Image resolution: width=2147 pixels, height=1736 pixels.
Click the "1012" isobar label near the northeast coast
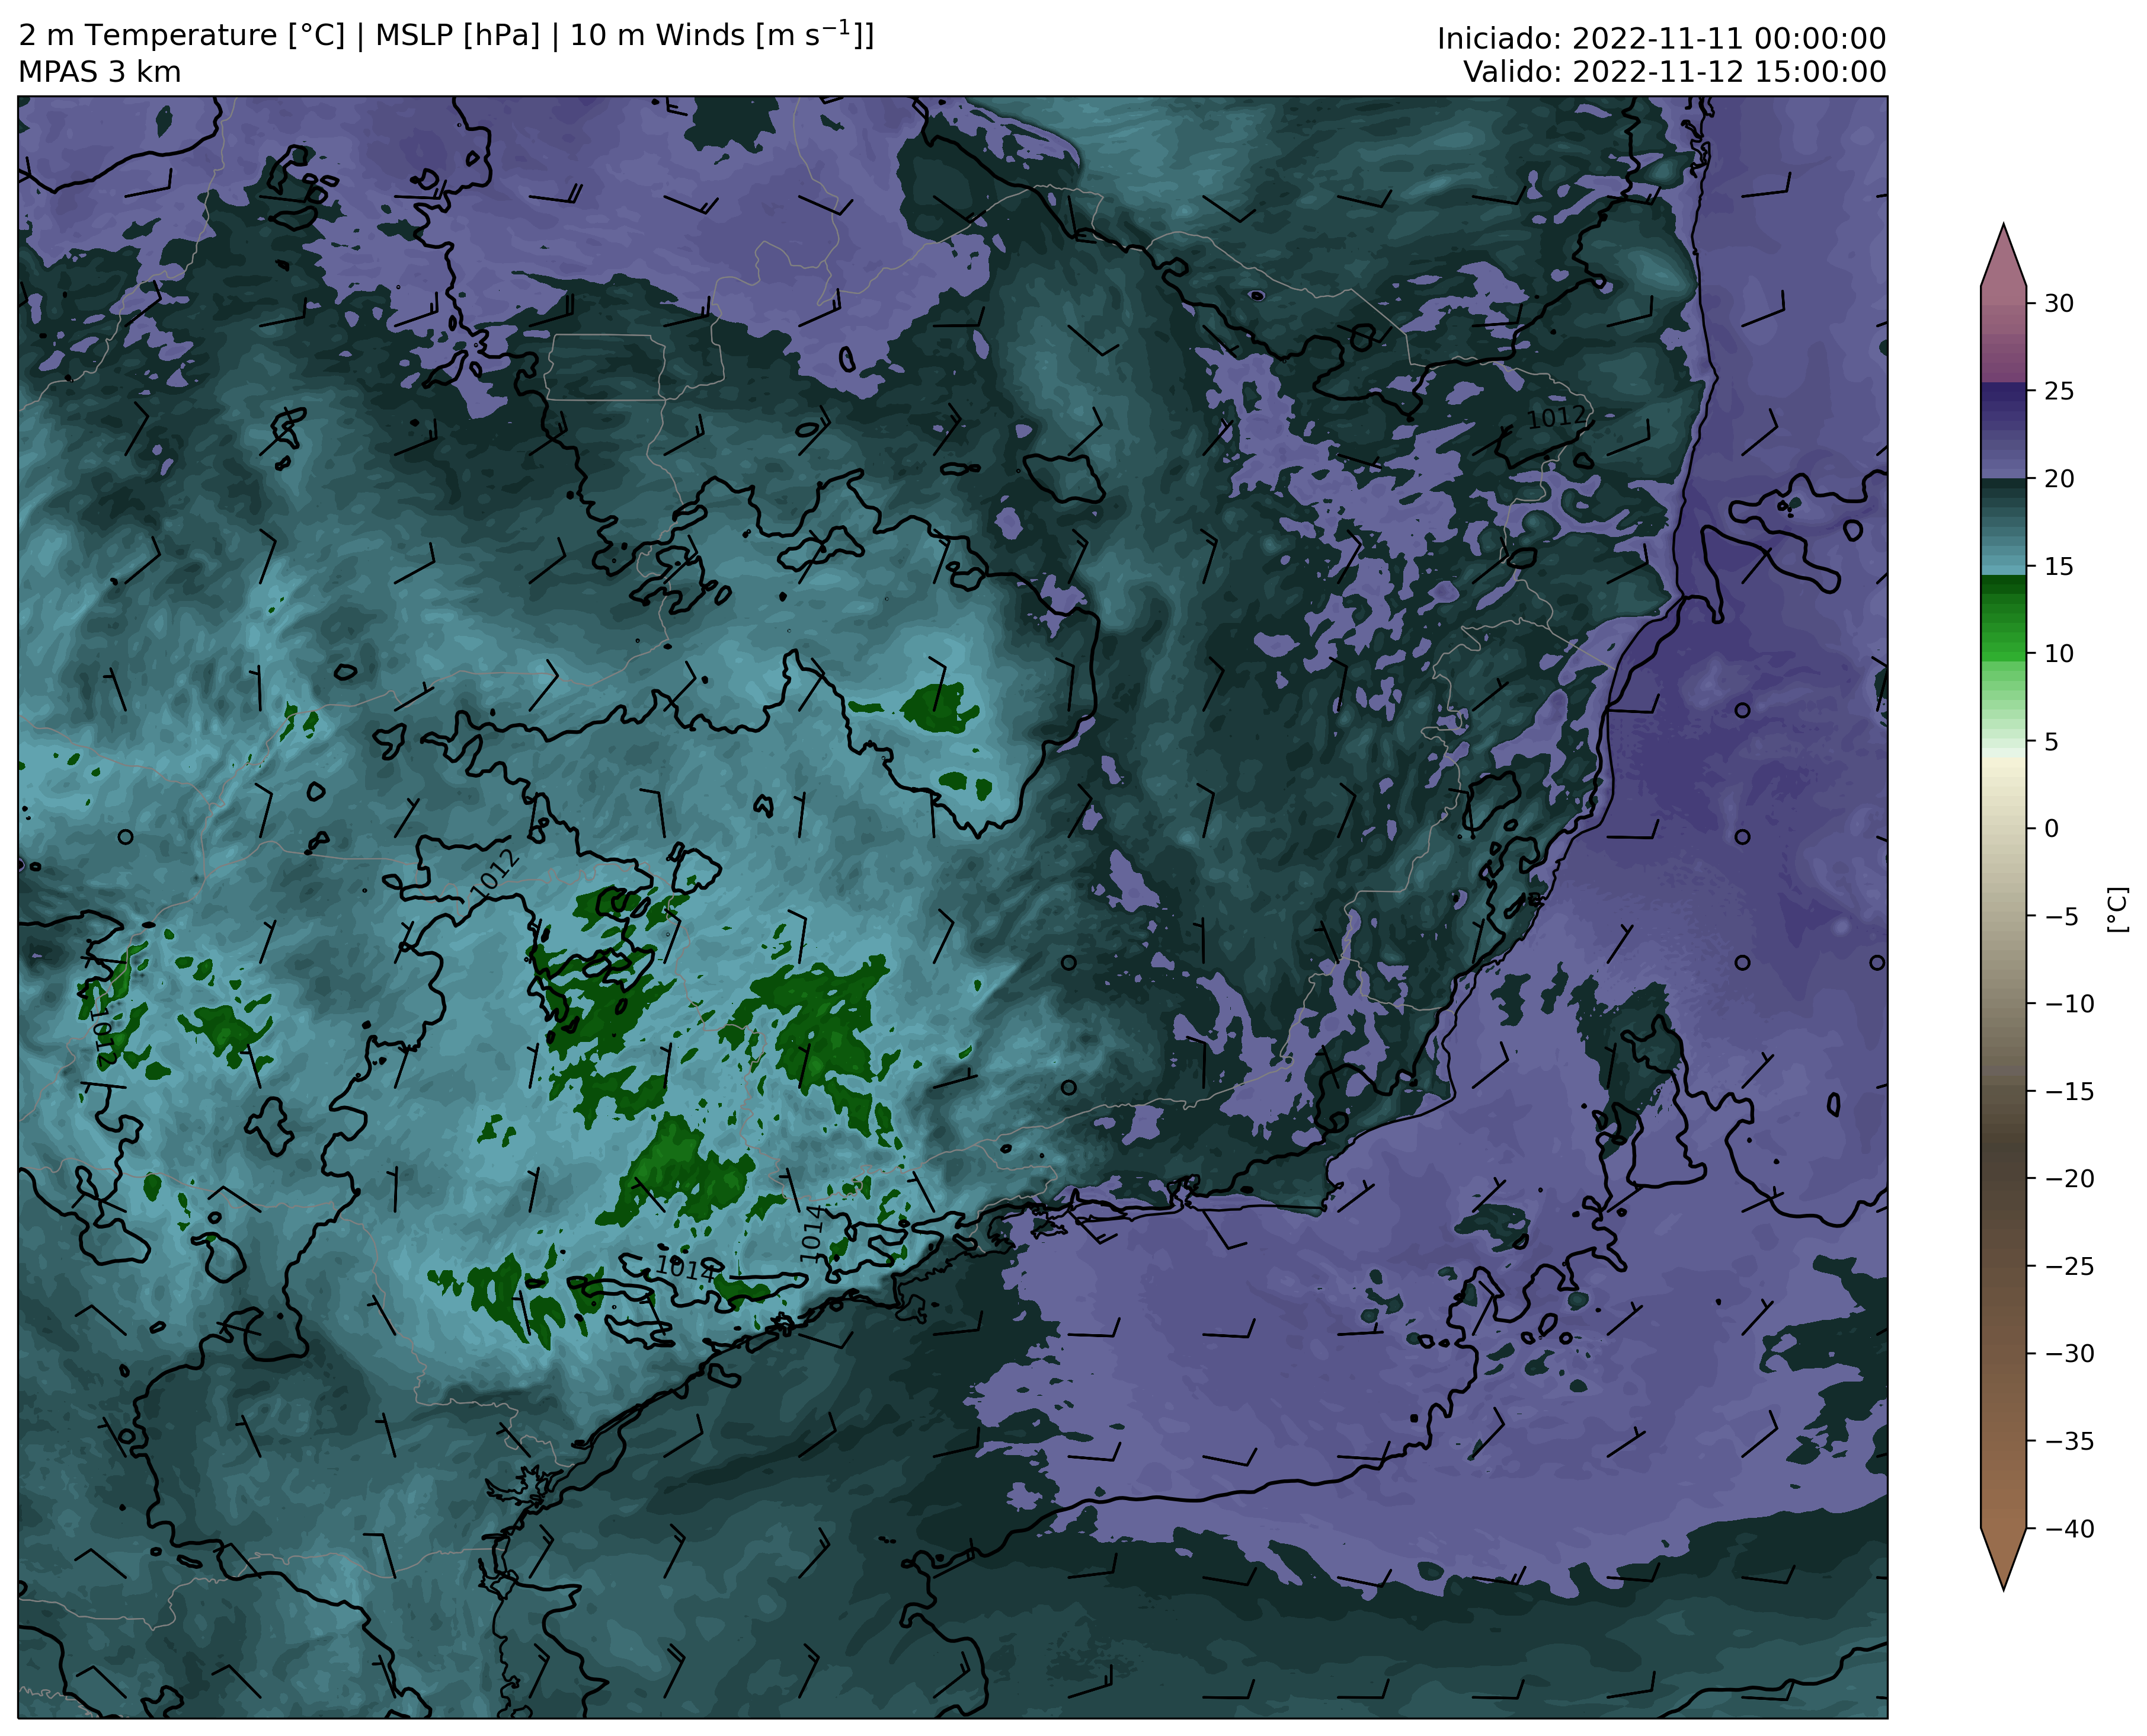[x=1556, y=417]
